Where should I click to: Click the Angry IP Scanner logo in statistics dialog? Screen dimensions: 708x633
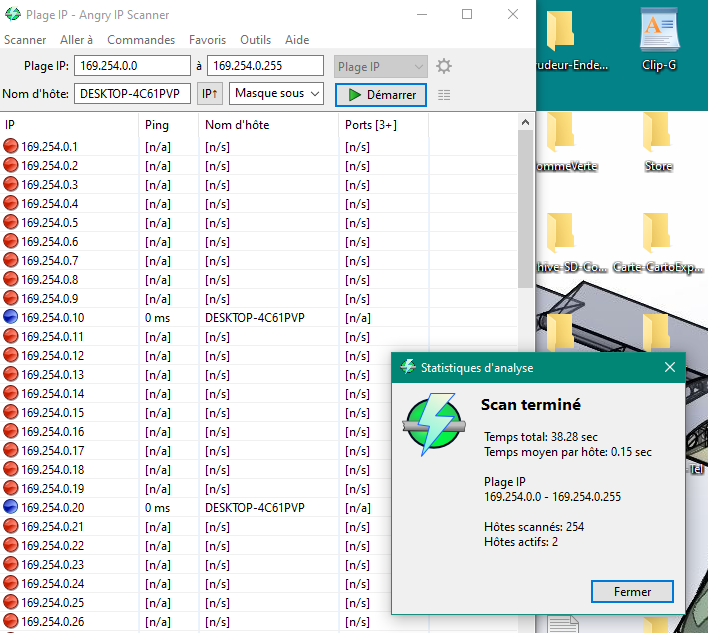click(x=434, y=424)
